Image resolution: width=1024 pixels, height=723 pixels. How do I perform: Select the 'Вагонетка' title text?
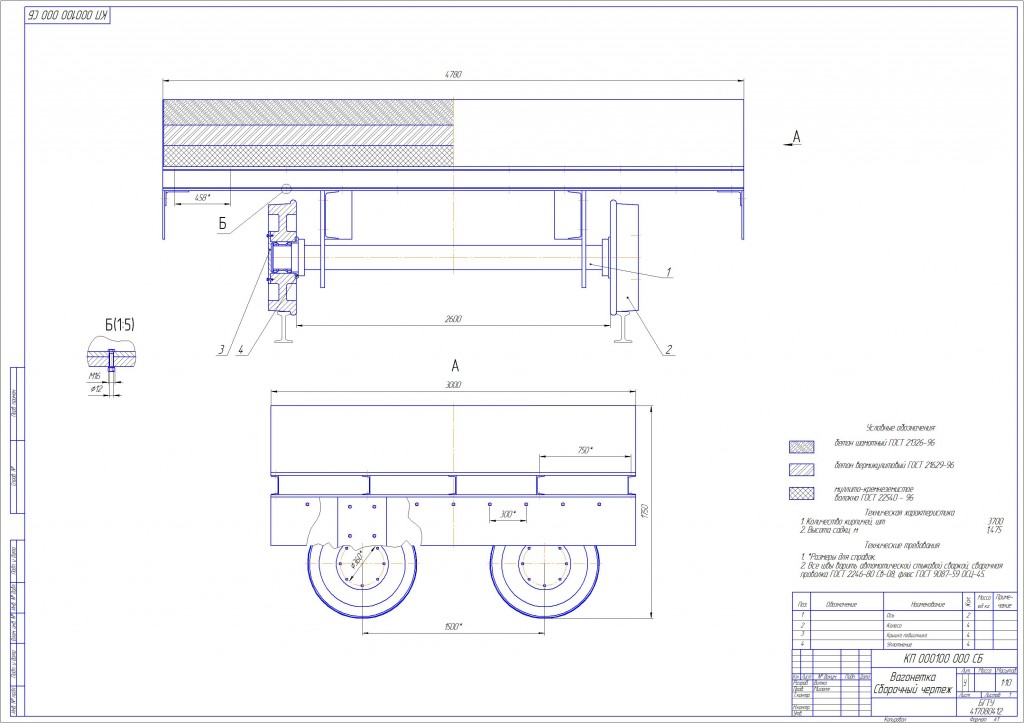pyautogui.click(x=912, y=677)
